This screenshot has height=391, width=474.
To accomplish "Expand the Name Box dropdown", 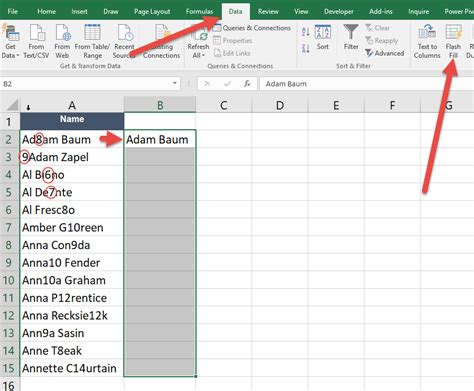I will [x=175, y=83].
